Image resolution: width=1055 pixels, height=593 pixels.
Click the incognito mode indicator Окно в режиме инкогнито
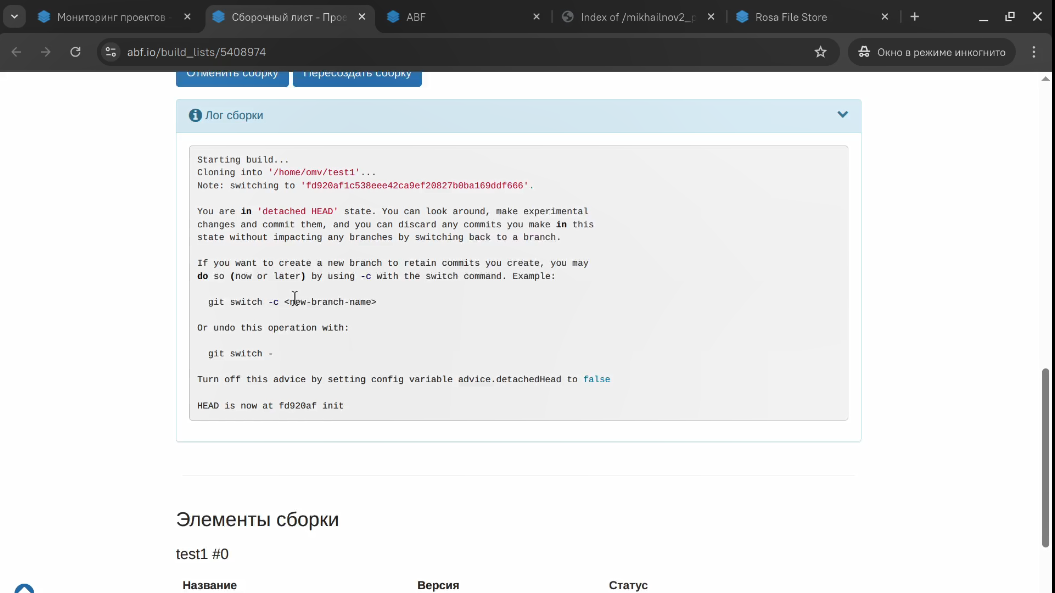[x=932, y=52]
